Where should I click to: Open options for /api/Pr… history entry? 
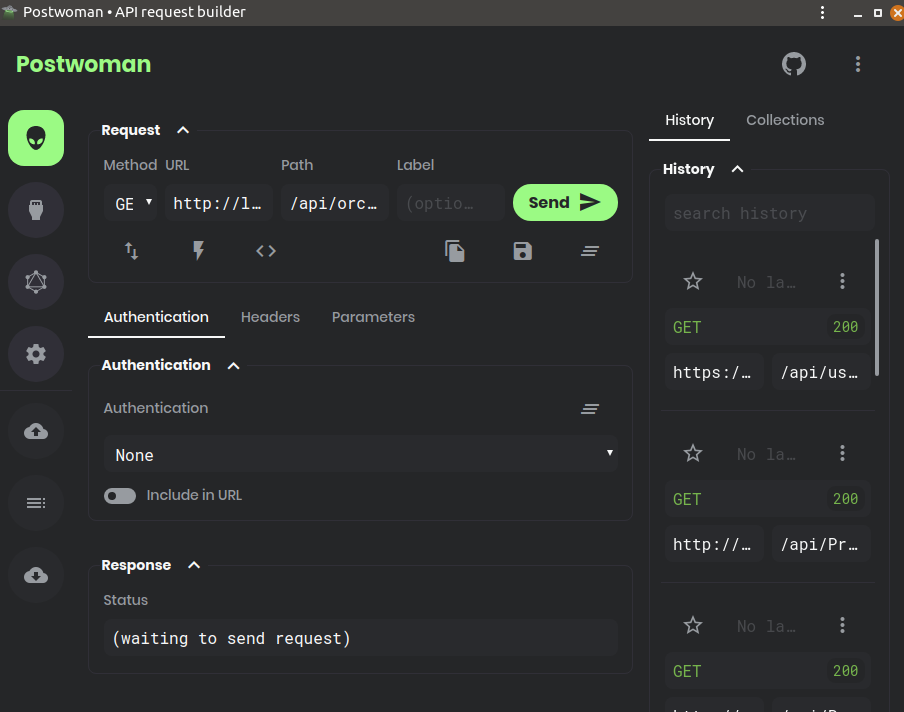tap(842, 454)
